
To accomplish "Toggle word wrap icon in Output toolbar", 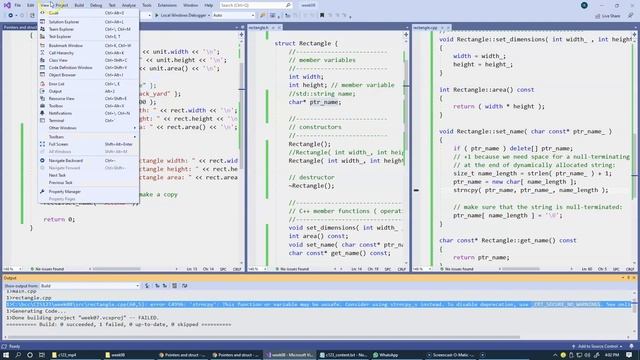I will tap(184, 286).
